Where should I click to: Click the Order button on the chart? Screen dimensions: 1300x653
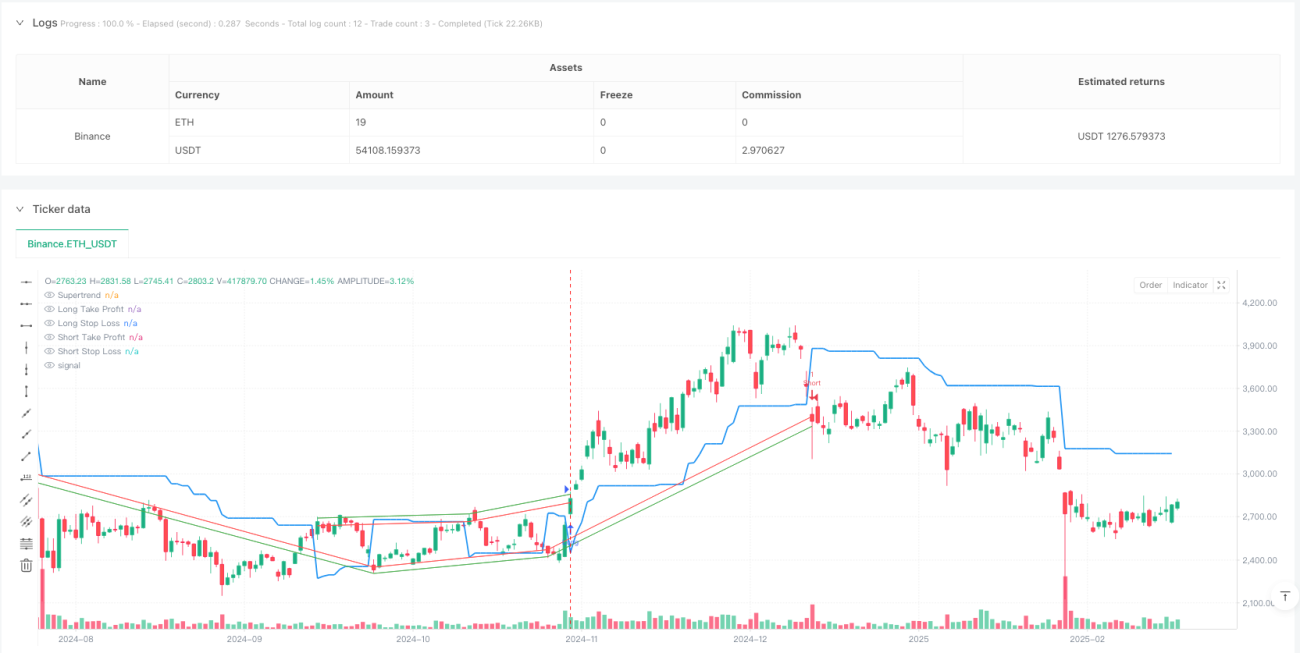tap(1150, 285)
